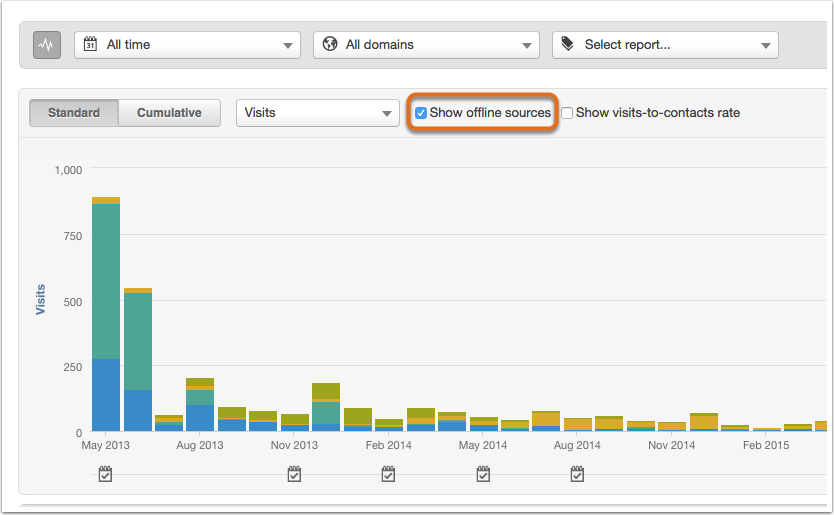Open the Visits metric dropdown
Image resolution: width=834 pixels, height=515 pixels.
coord(318,113)
